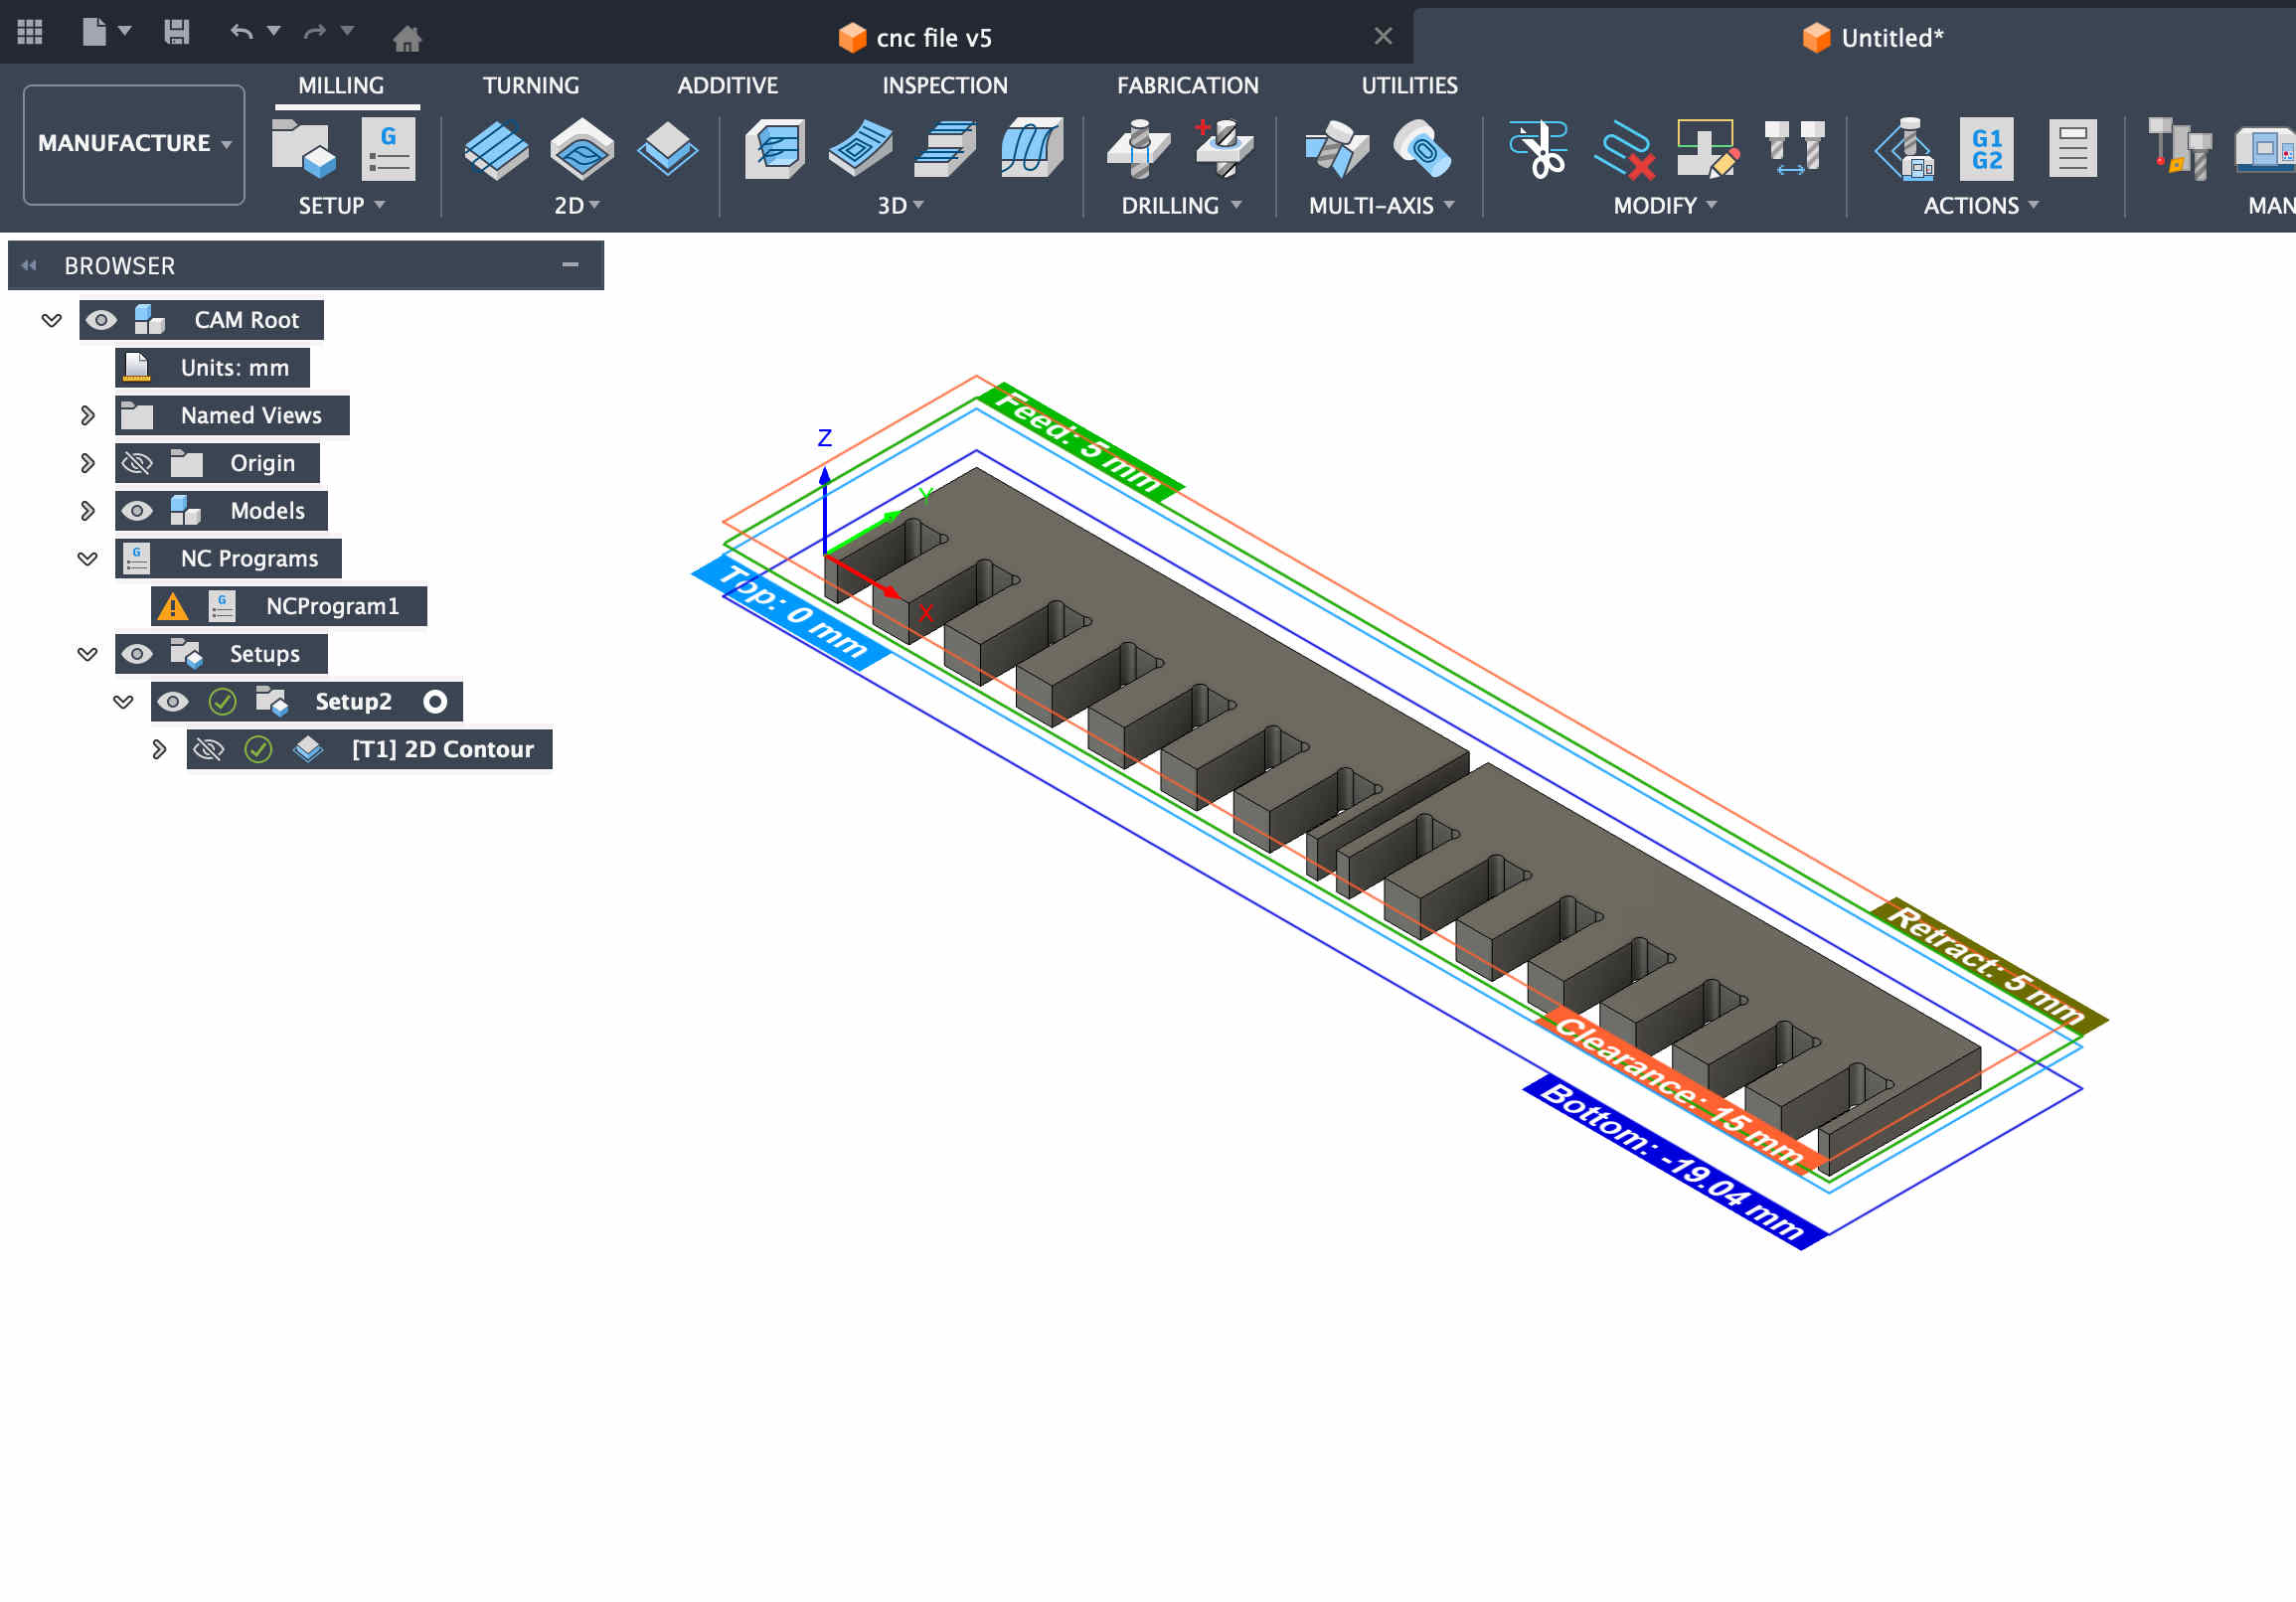Select NCProgram1 in the browser
Image resolution: width=2296 pixels, height=1602 pixels.
point(332,606)
